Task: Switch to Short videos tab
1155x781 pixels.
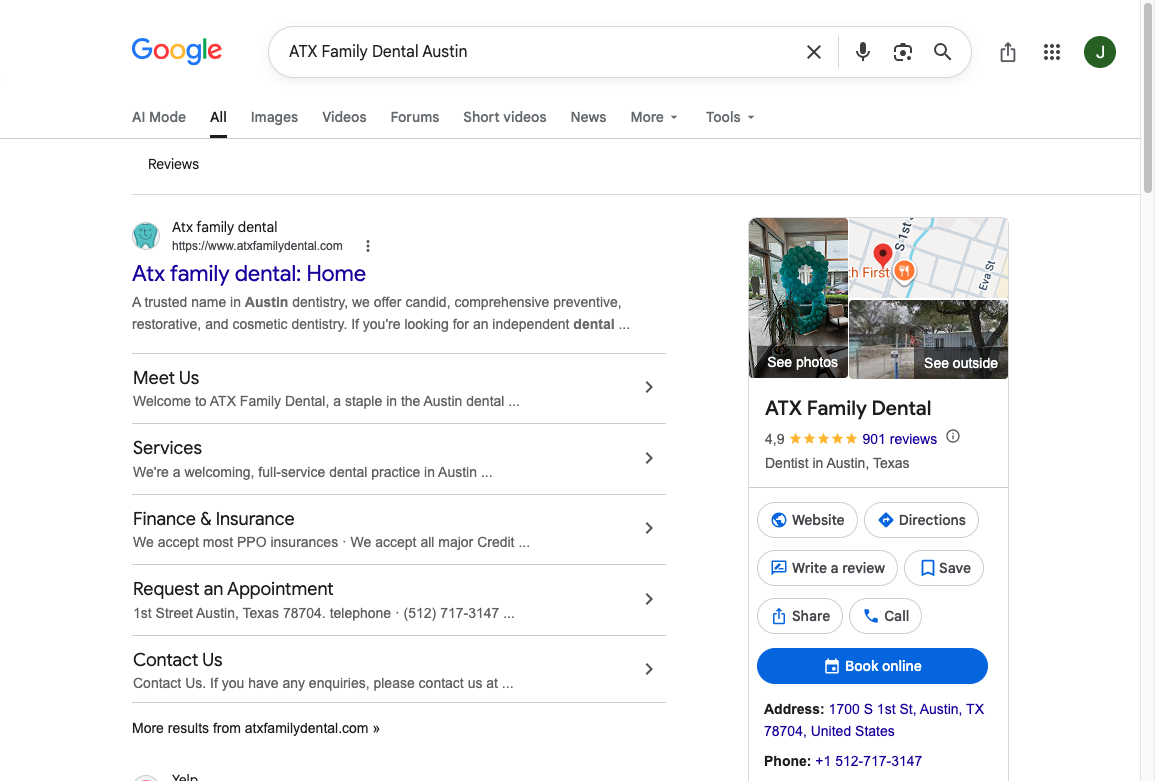Action: (x=505, y=117)
